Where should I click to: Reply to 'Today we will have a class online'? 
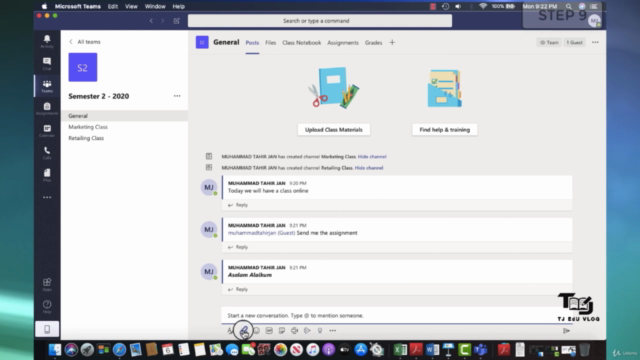[x=238, y=205]
